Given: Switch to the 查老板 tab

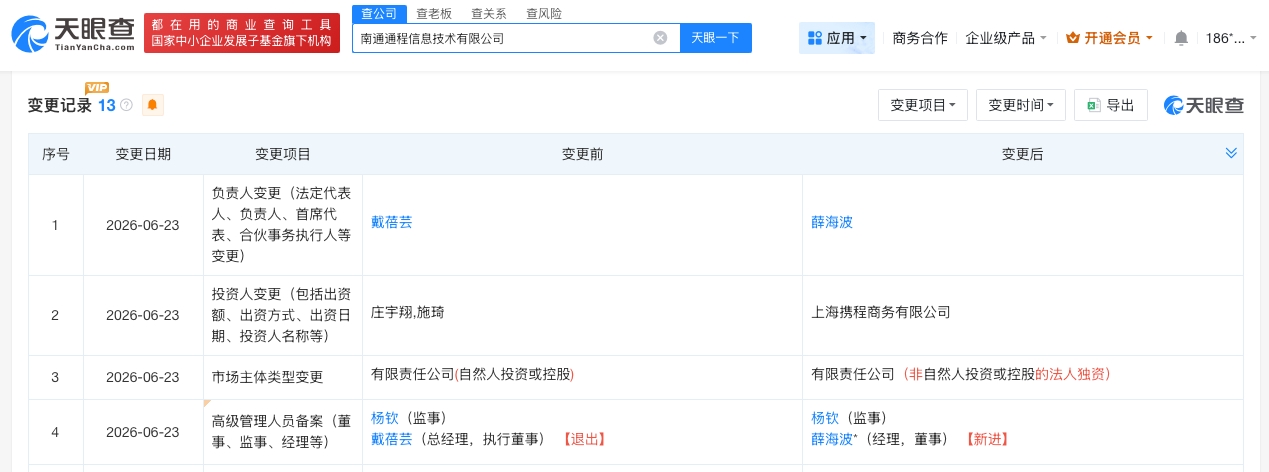Looking at the screenshot, I should [x=434, y=13].
